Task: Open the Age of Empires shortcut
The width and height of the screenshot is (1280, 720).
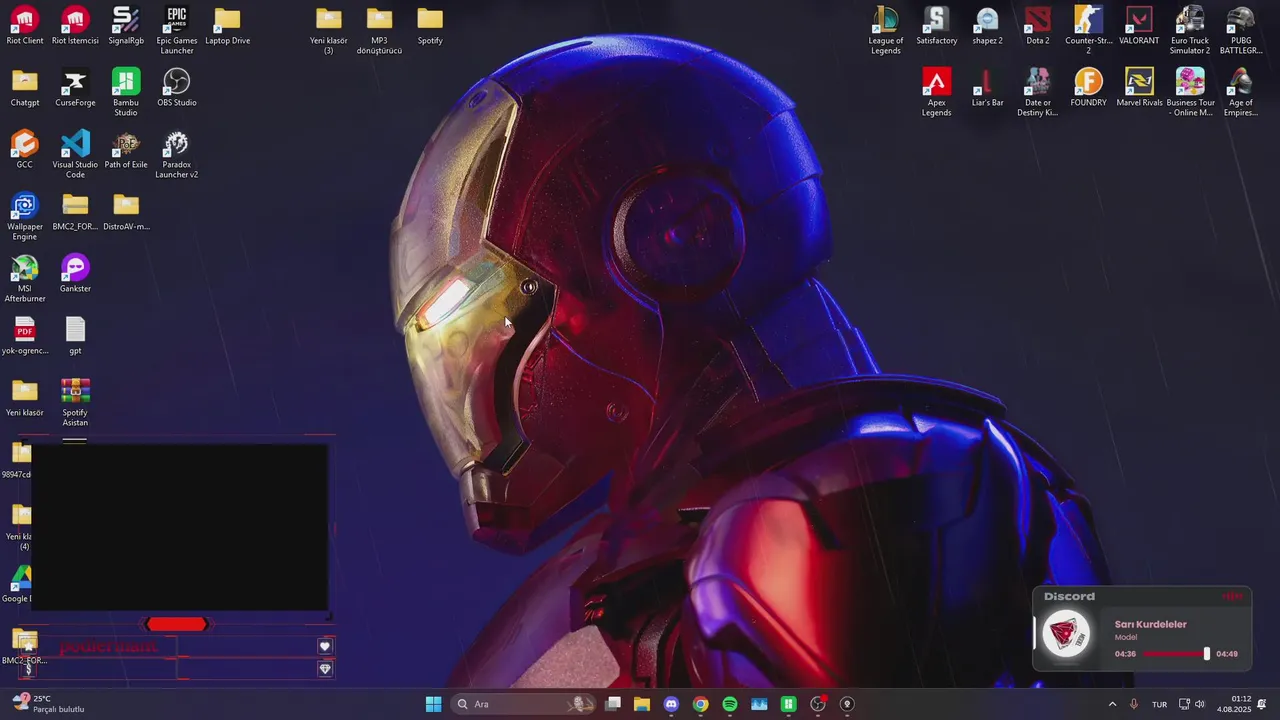Action: [x=1241, y=92]
